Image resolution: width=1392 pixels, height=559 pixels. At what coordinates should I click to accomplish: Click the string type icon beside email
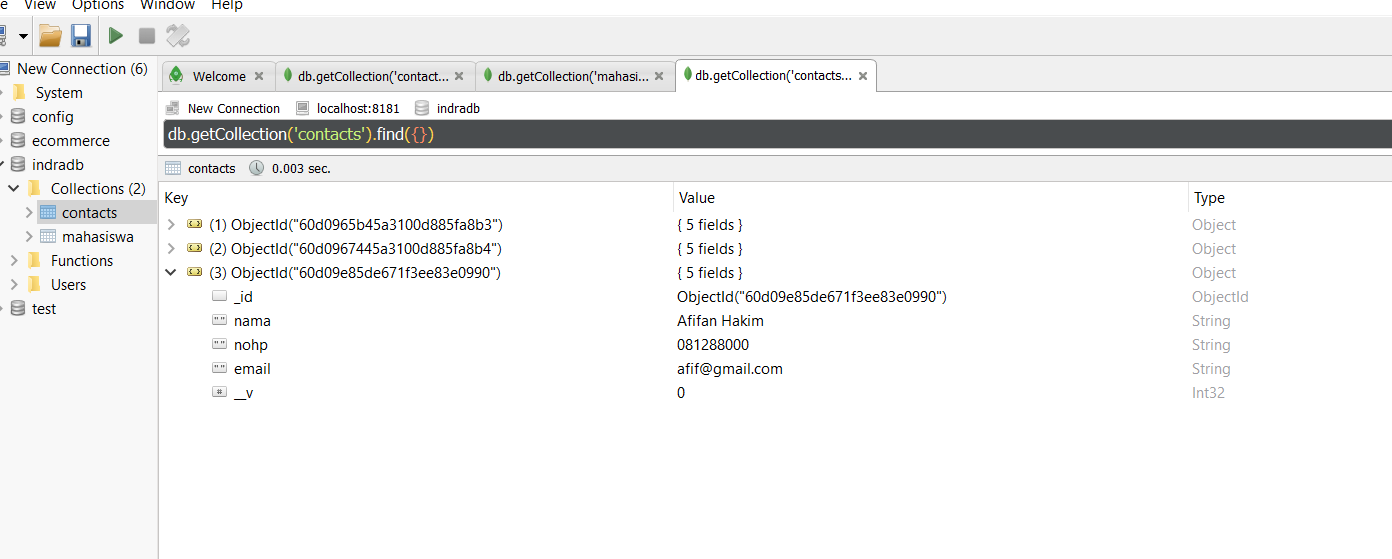click(220, 369)
